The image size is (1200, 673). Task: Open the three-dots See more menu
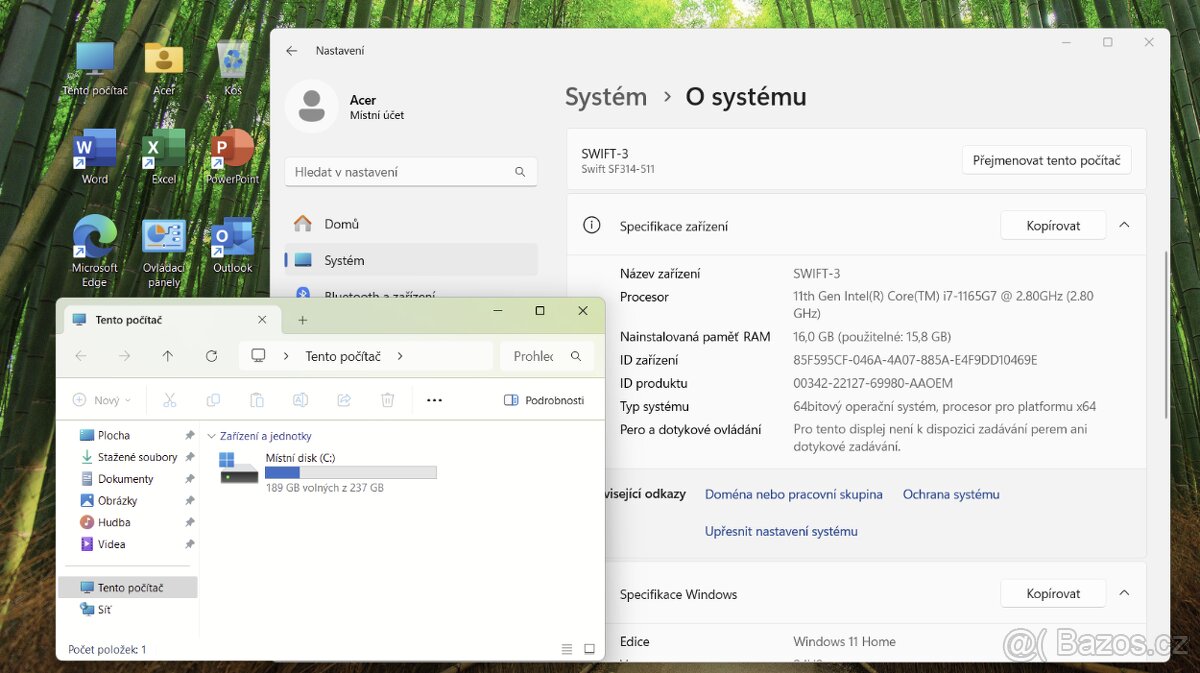tap(434, 400)
